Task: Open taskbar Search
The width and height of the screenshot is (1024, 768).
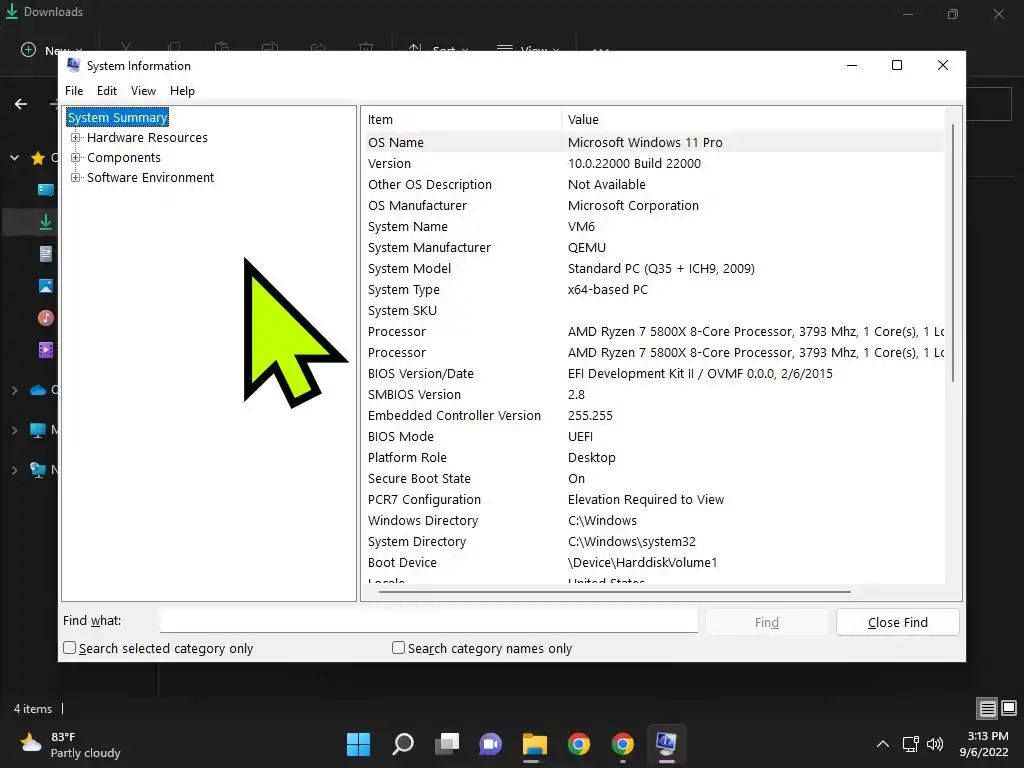Action: [x=403, y=744]
